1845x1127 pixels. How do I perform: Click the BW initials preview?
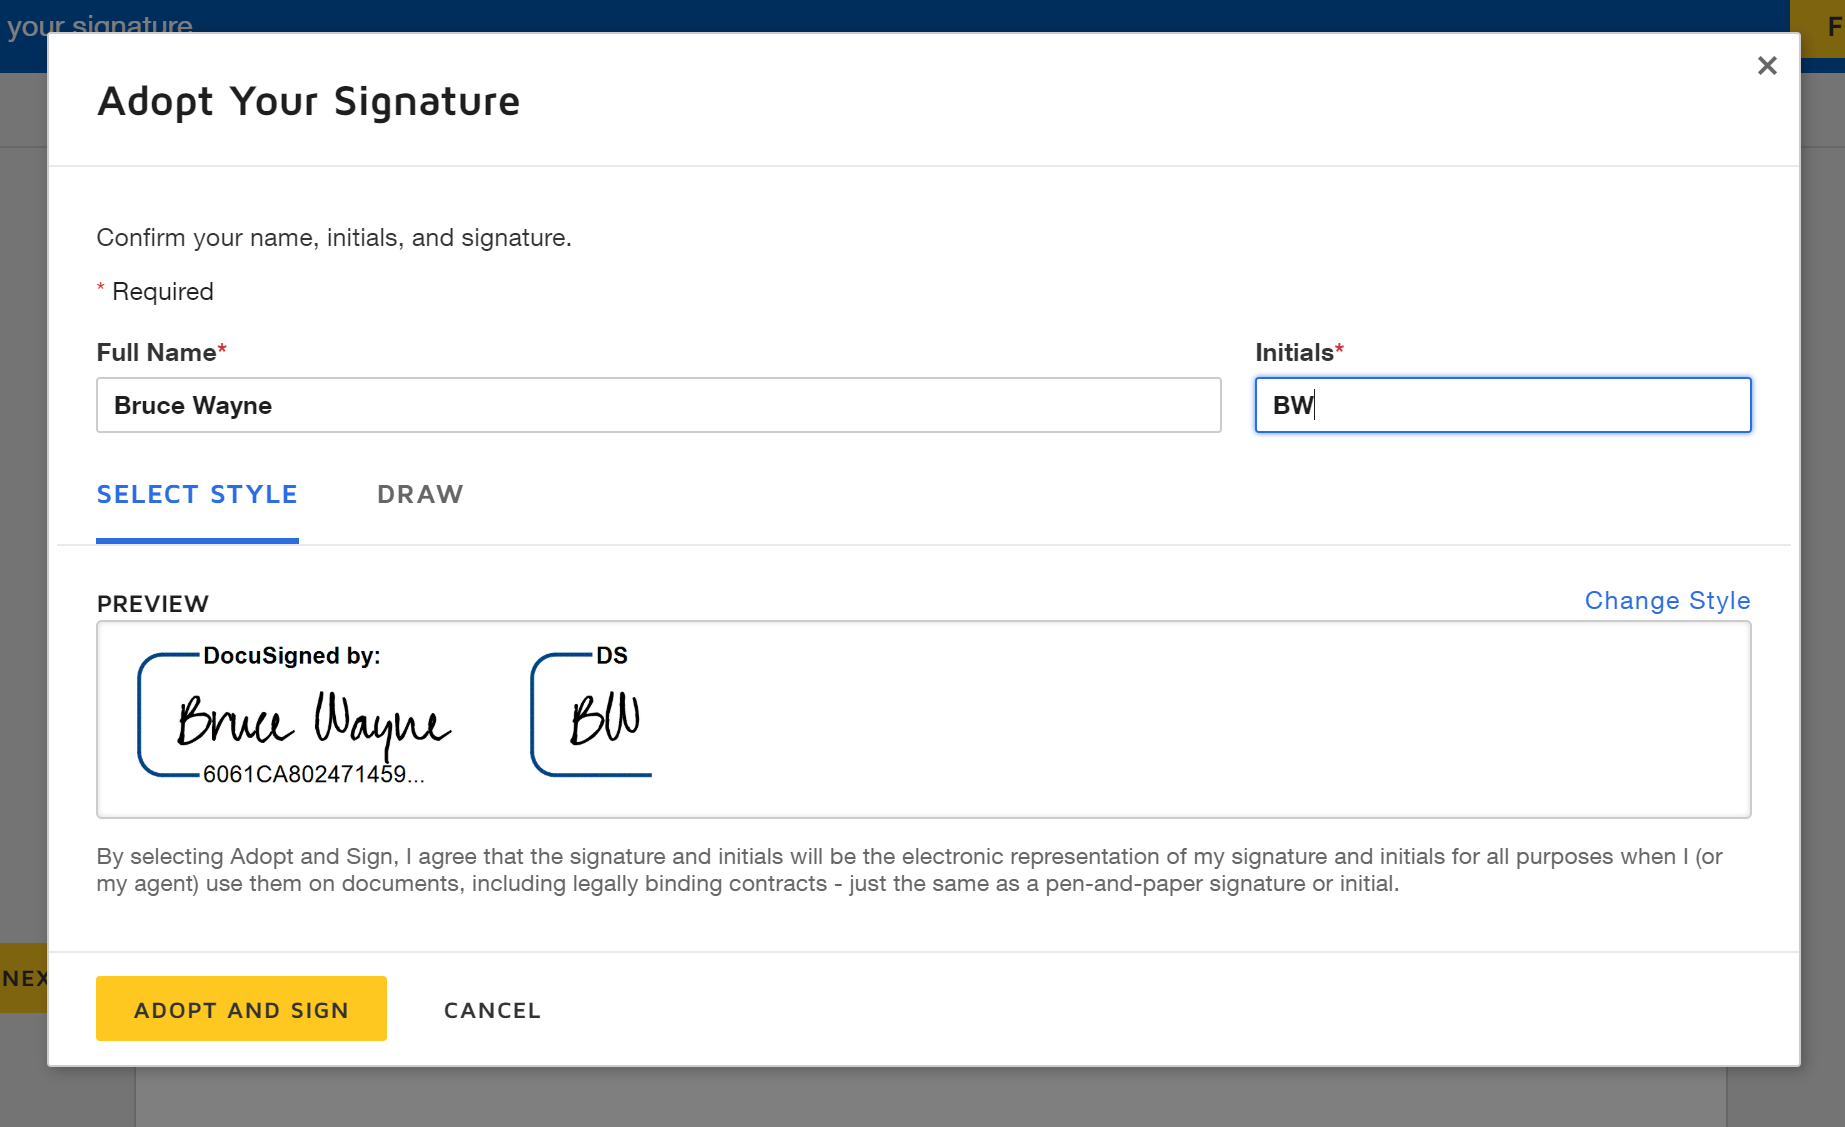coord(605,718)
